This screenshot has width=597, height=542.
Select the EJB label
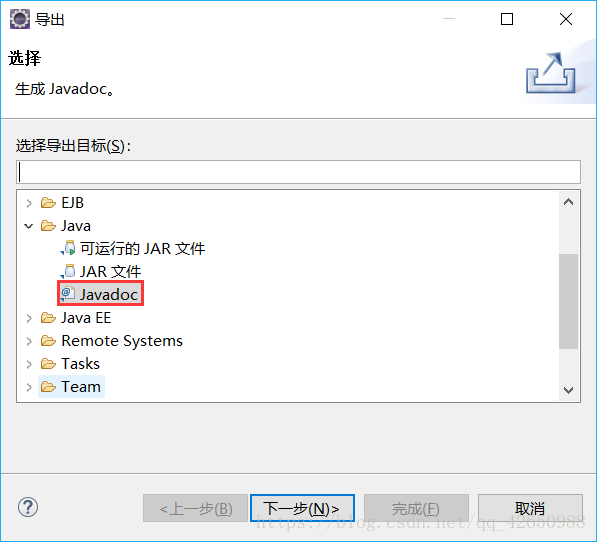click(72, 203)
